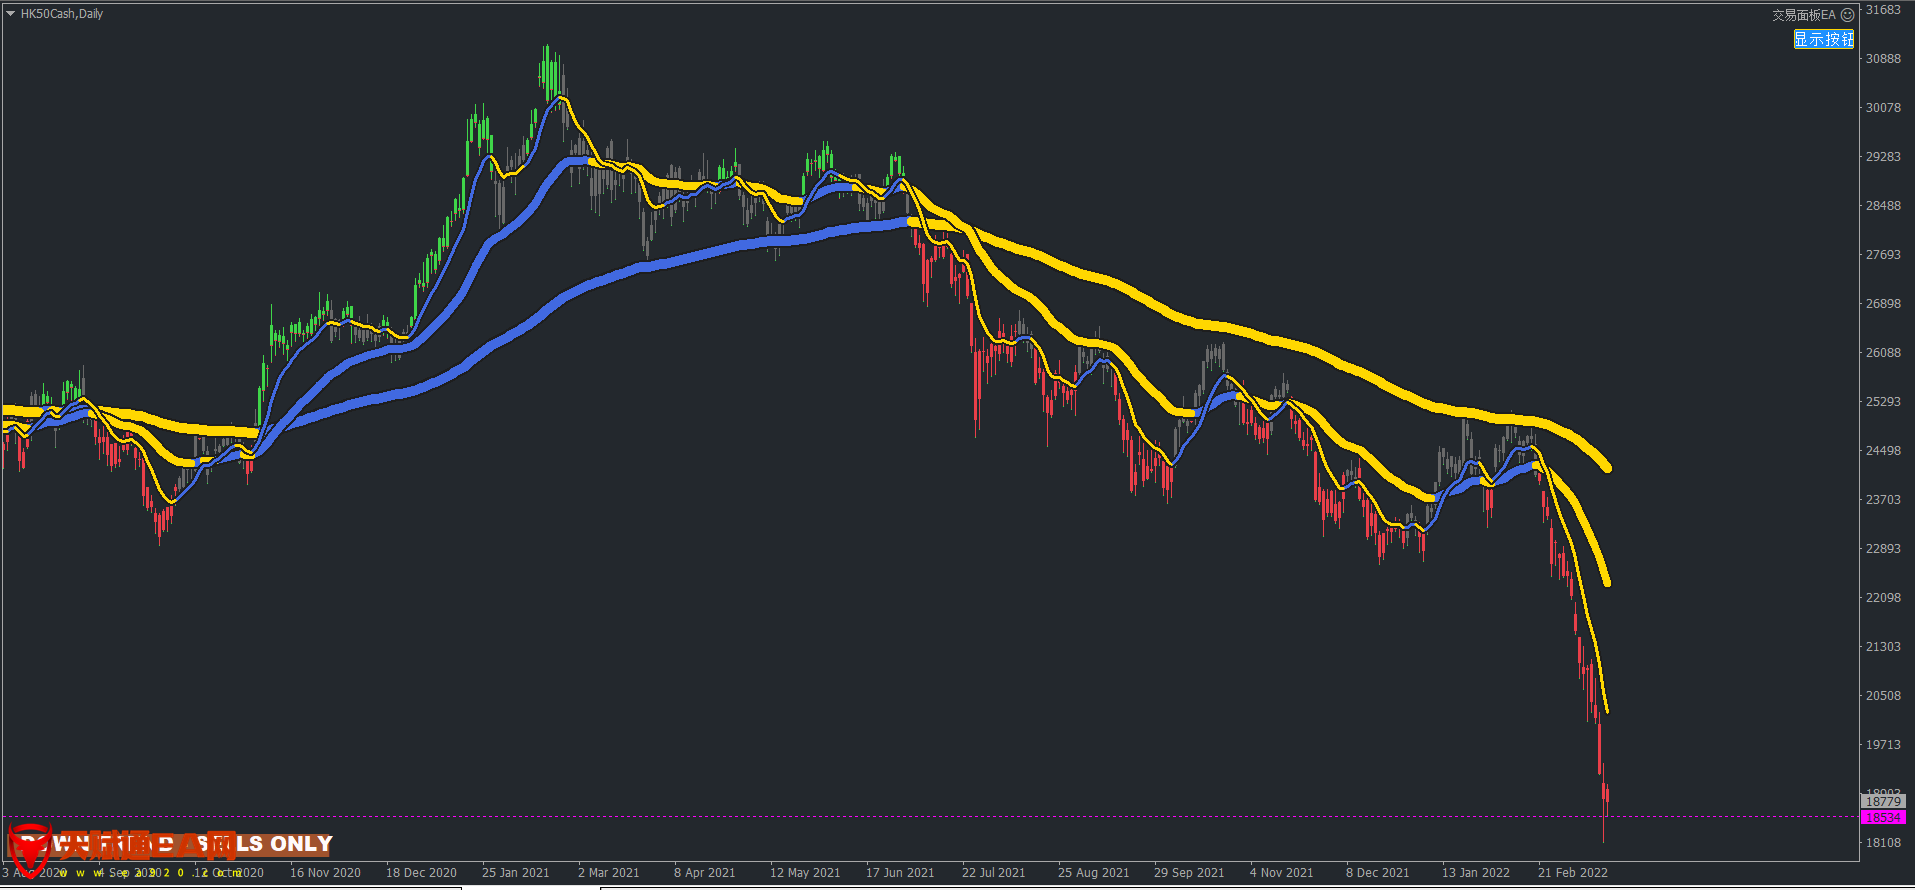This screenshot has height=890, width=1915.
Task: Click the 交易面板EA label
Action: pos(1803,15)
